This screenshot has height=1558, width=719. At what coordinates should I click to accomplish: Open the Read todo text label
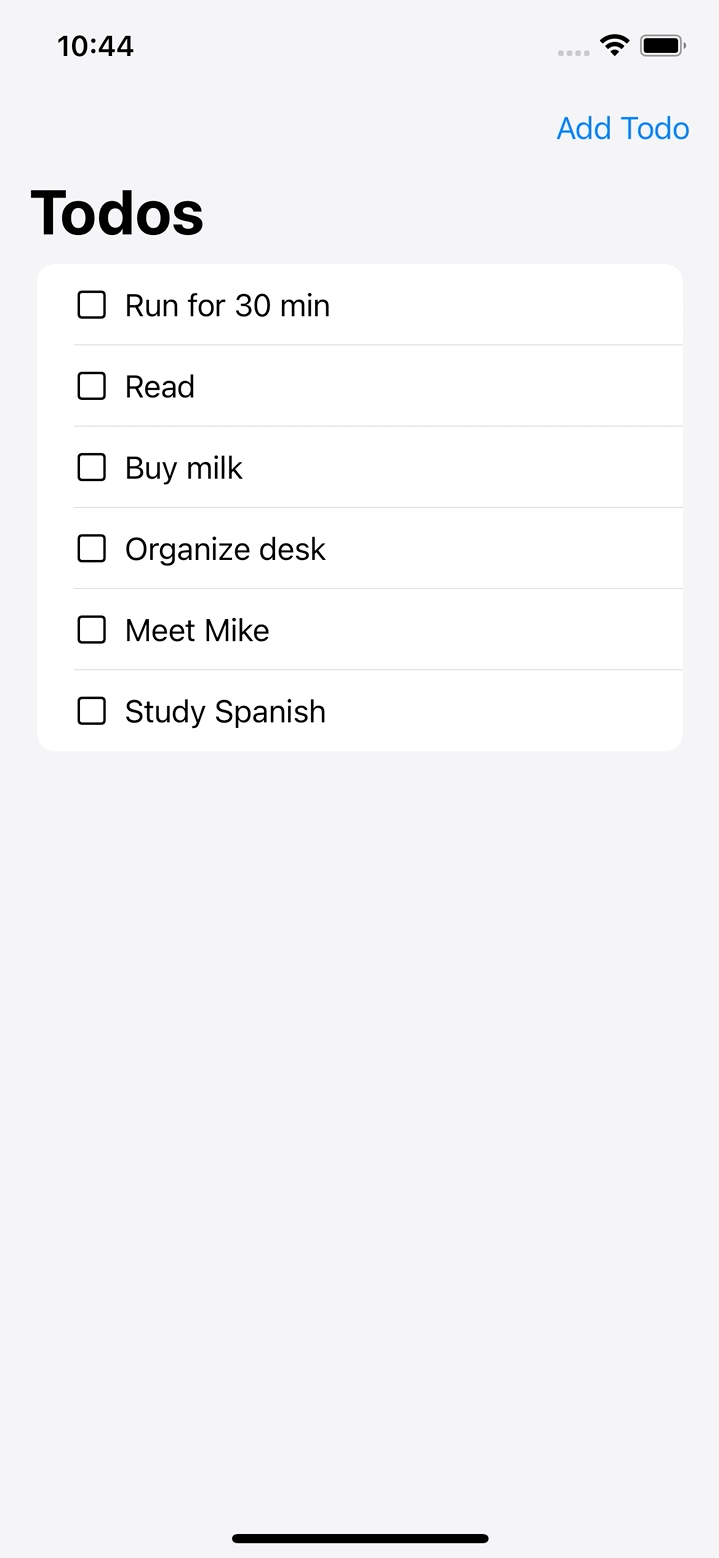[160, 386]
